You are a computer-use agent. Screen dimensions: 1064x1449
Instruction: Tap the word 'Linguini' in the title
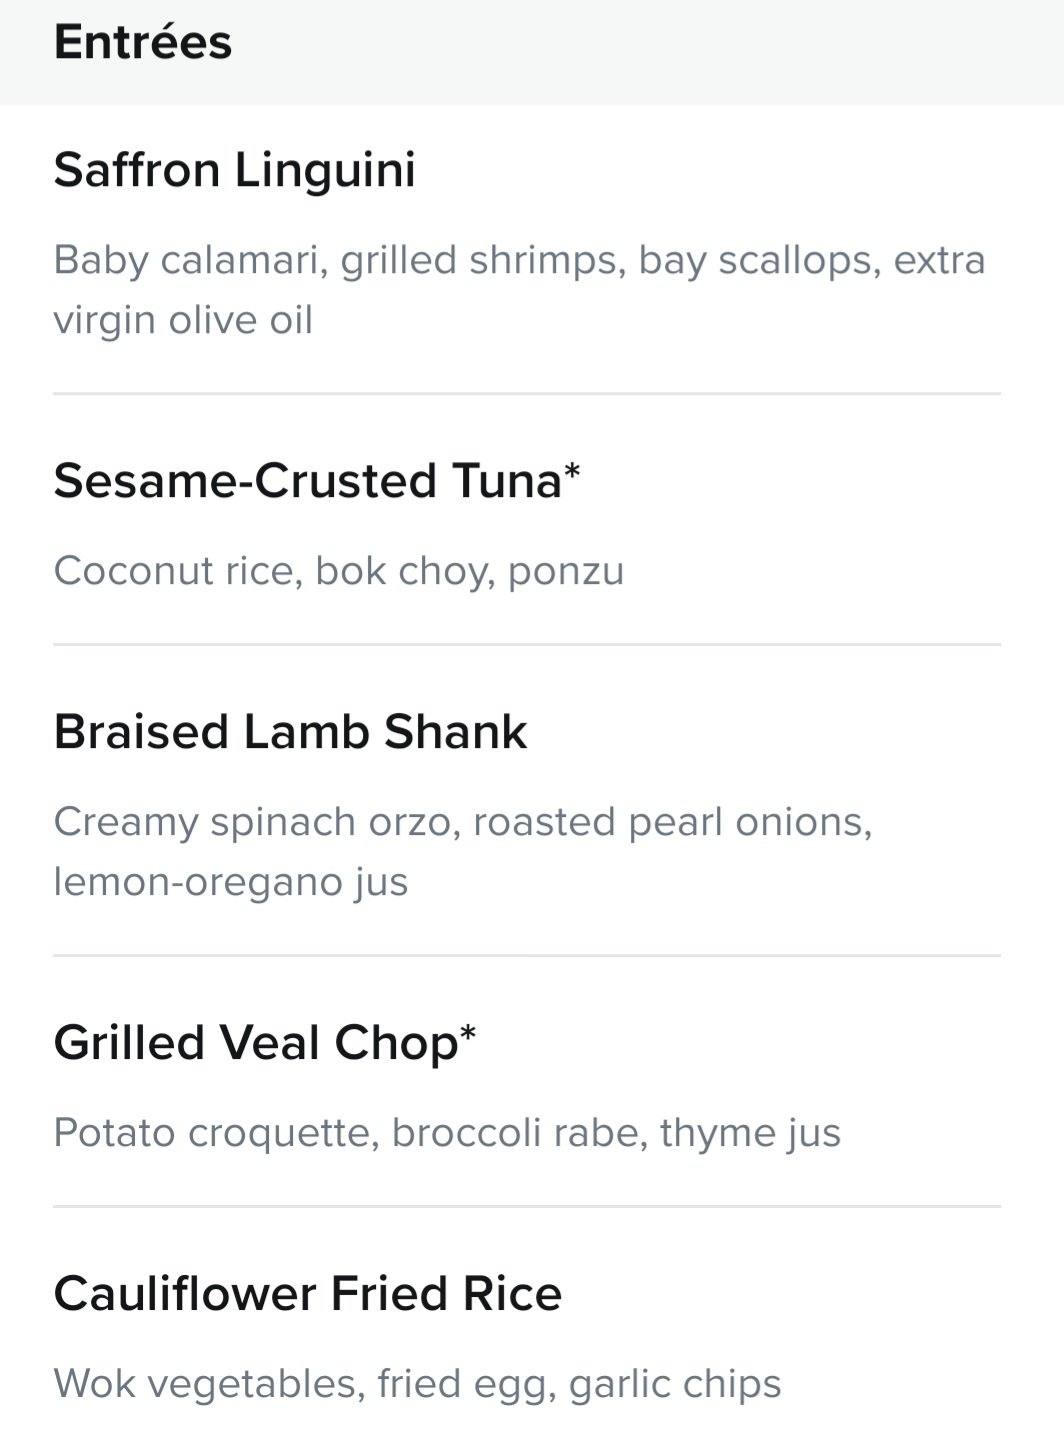[x=325, y=169]
